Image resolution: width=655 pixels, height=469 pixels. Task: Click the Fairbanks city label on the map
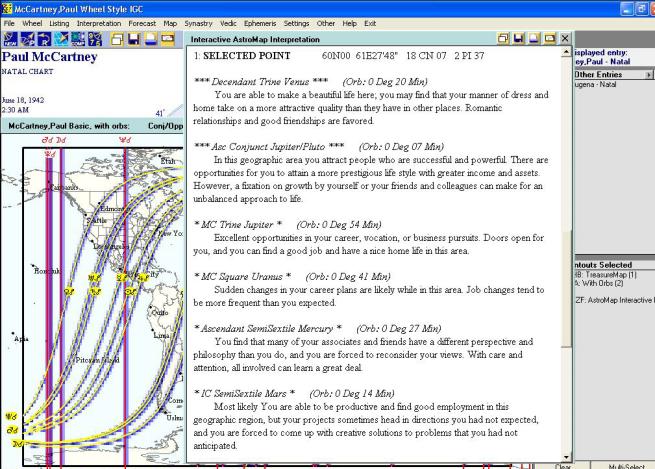point(63,187)
